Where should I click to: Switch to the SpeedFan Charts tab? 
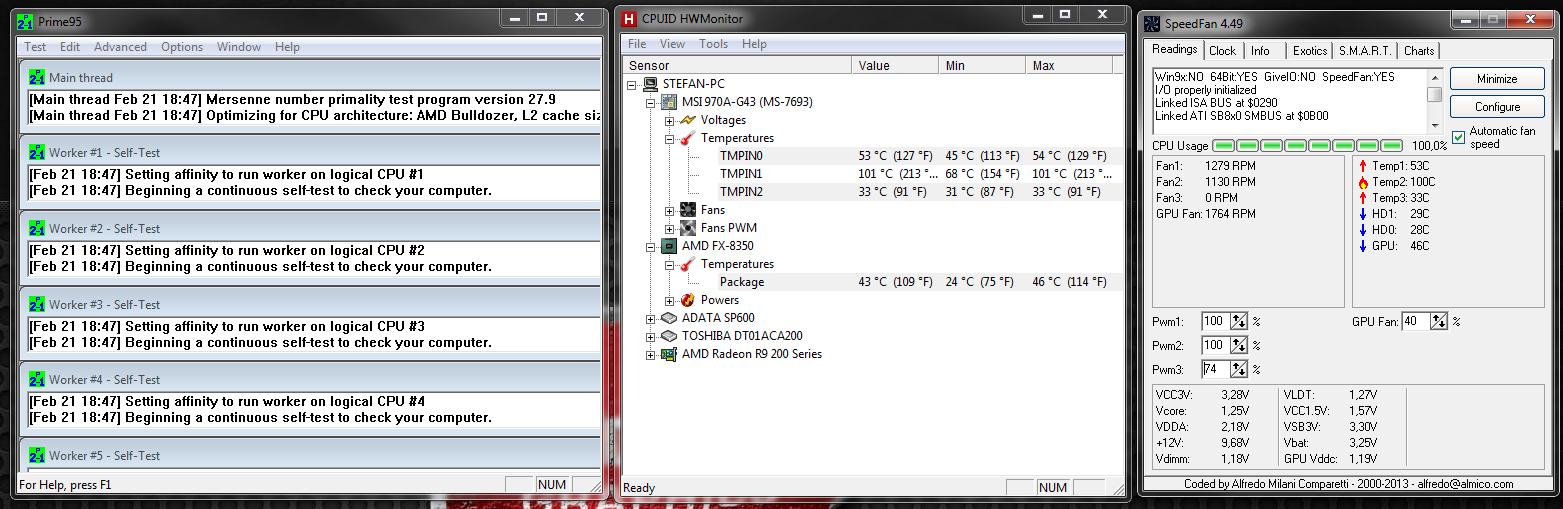(x=1419, y=51)
